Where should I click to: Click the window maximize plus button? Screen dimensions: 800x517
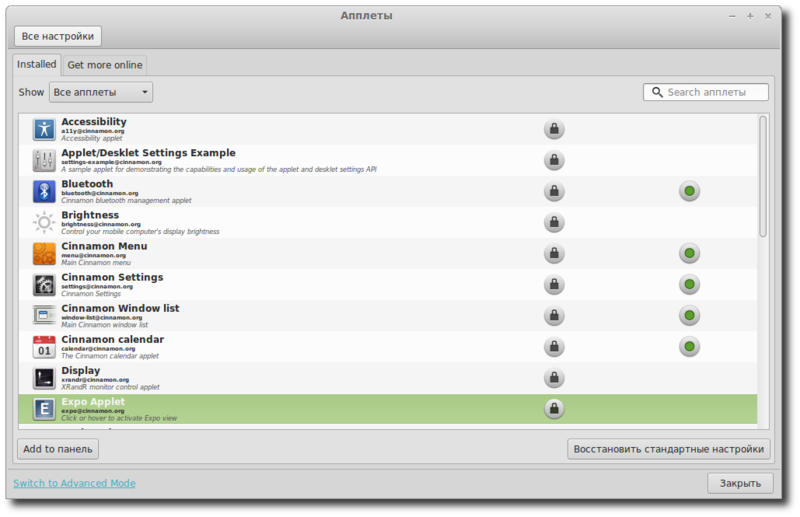[750, 16]
